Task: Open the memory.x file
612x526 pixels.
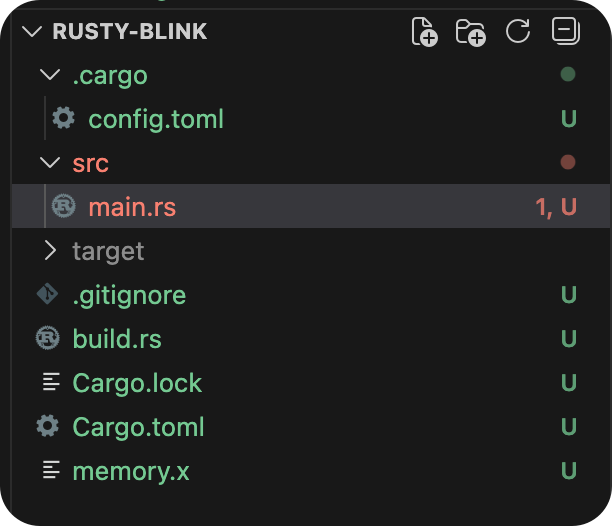Action: [131, 471]
